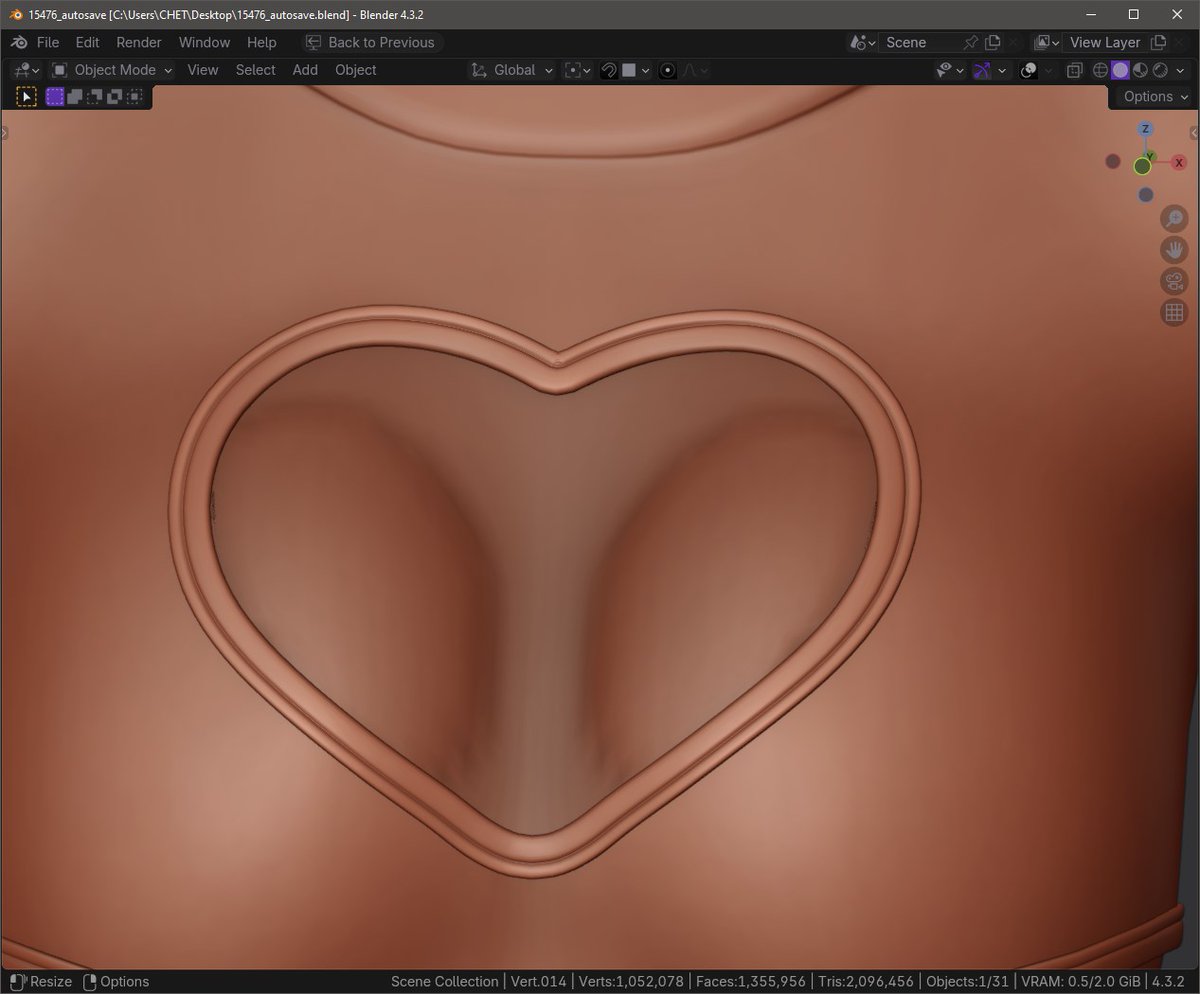Choose the intersect selection mode
The image size is (1200, 994).
pyautogui.click(x=134, y=97)
